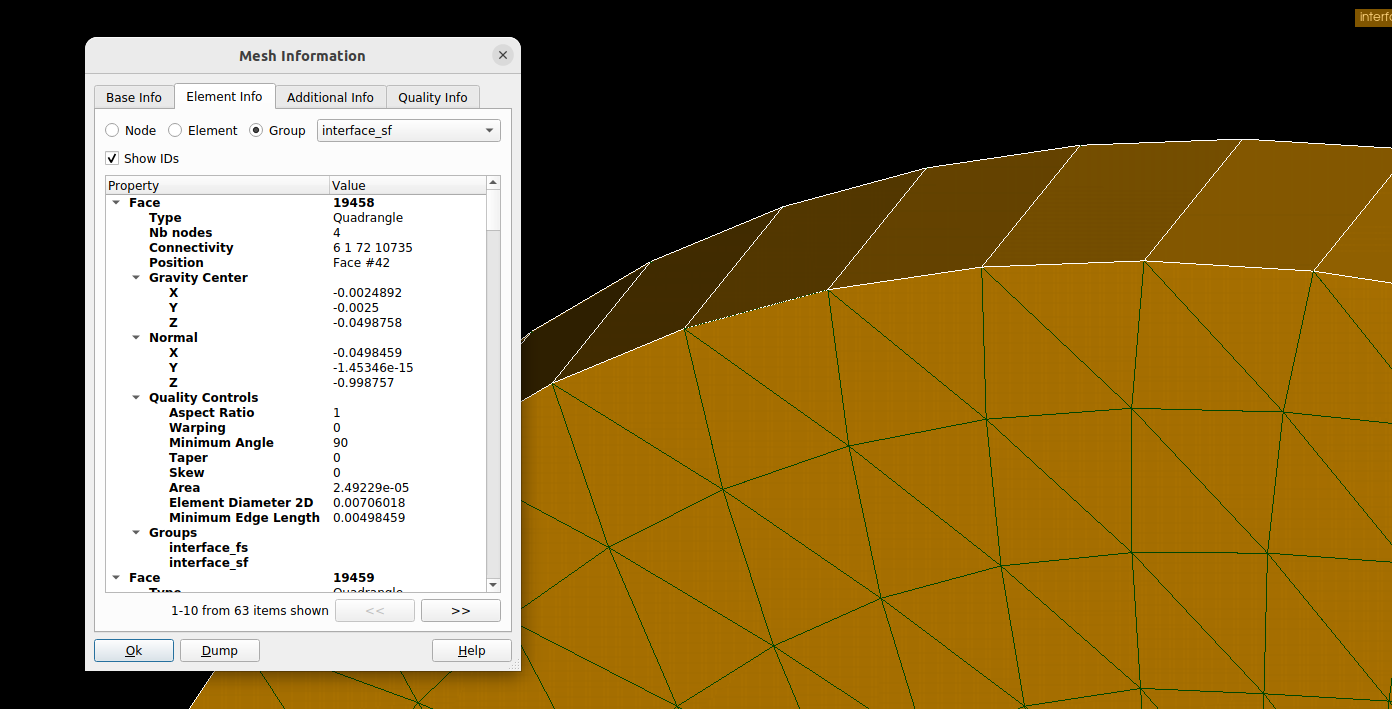Uncheck the Show IDs checkbox

pos(112,159)
